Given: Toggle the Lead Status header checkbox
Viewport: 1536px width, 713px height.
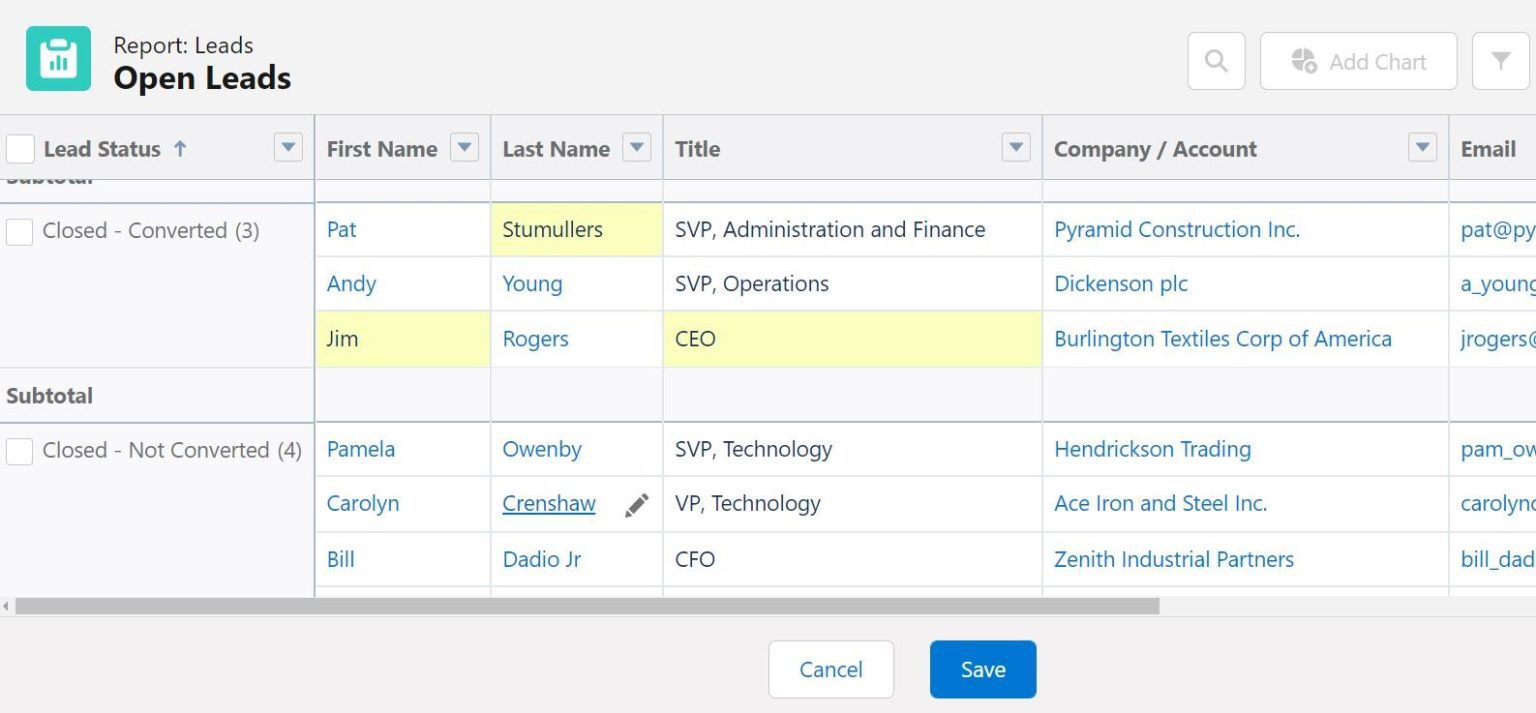Looking at the screenshot, I should [x=20, y=149].
